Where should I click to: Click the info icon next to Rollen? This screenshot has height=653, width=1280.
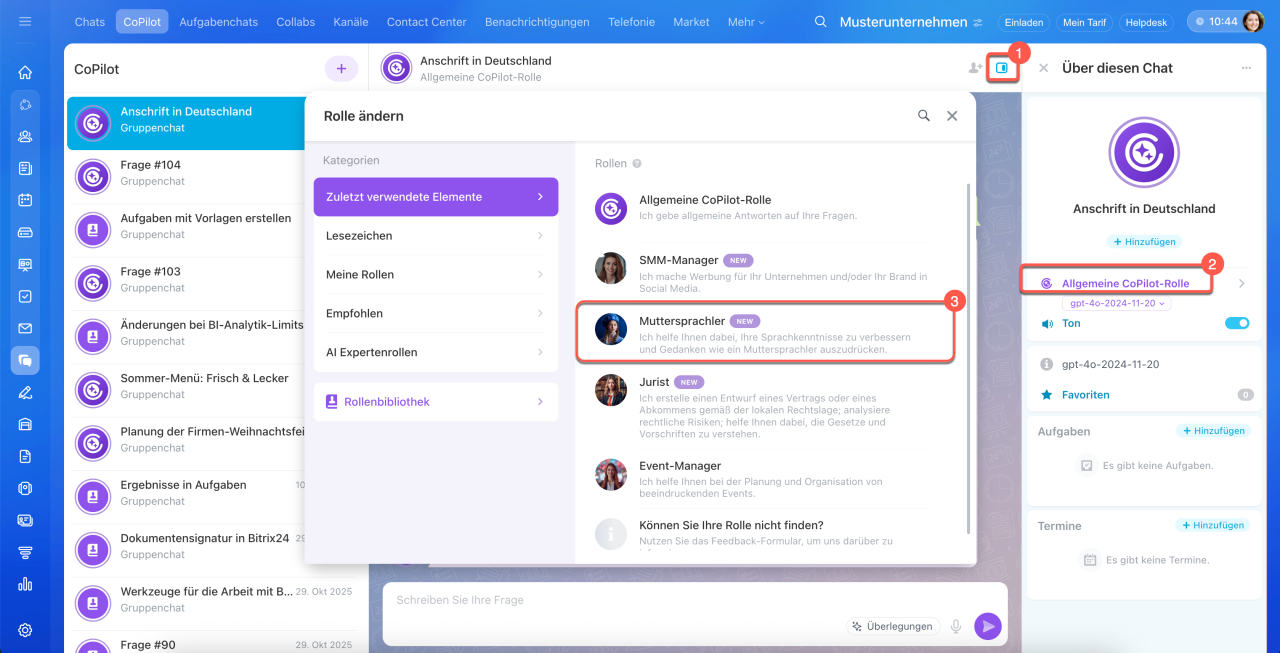tap(637, 164)
